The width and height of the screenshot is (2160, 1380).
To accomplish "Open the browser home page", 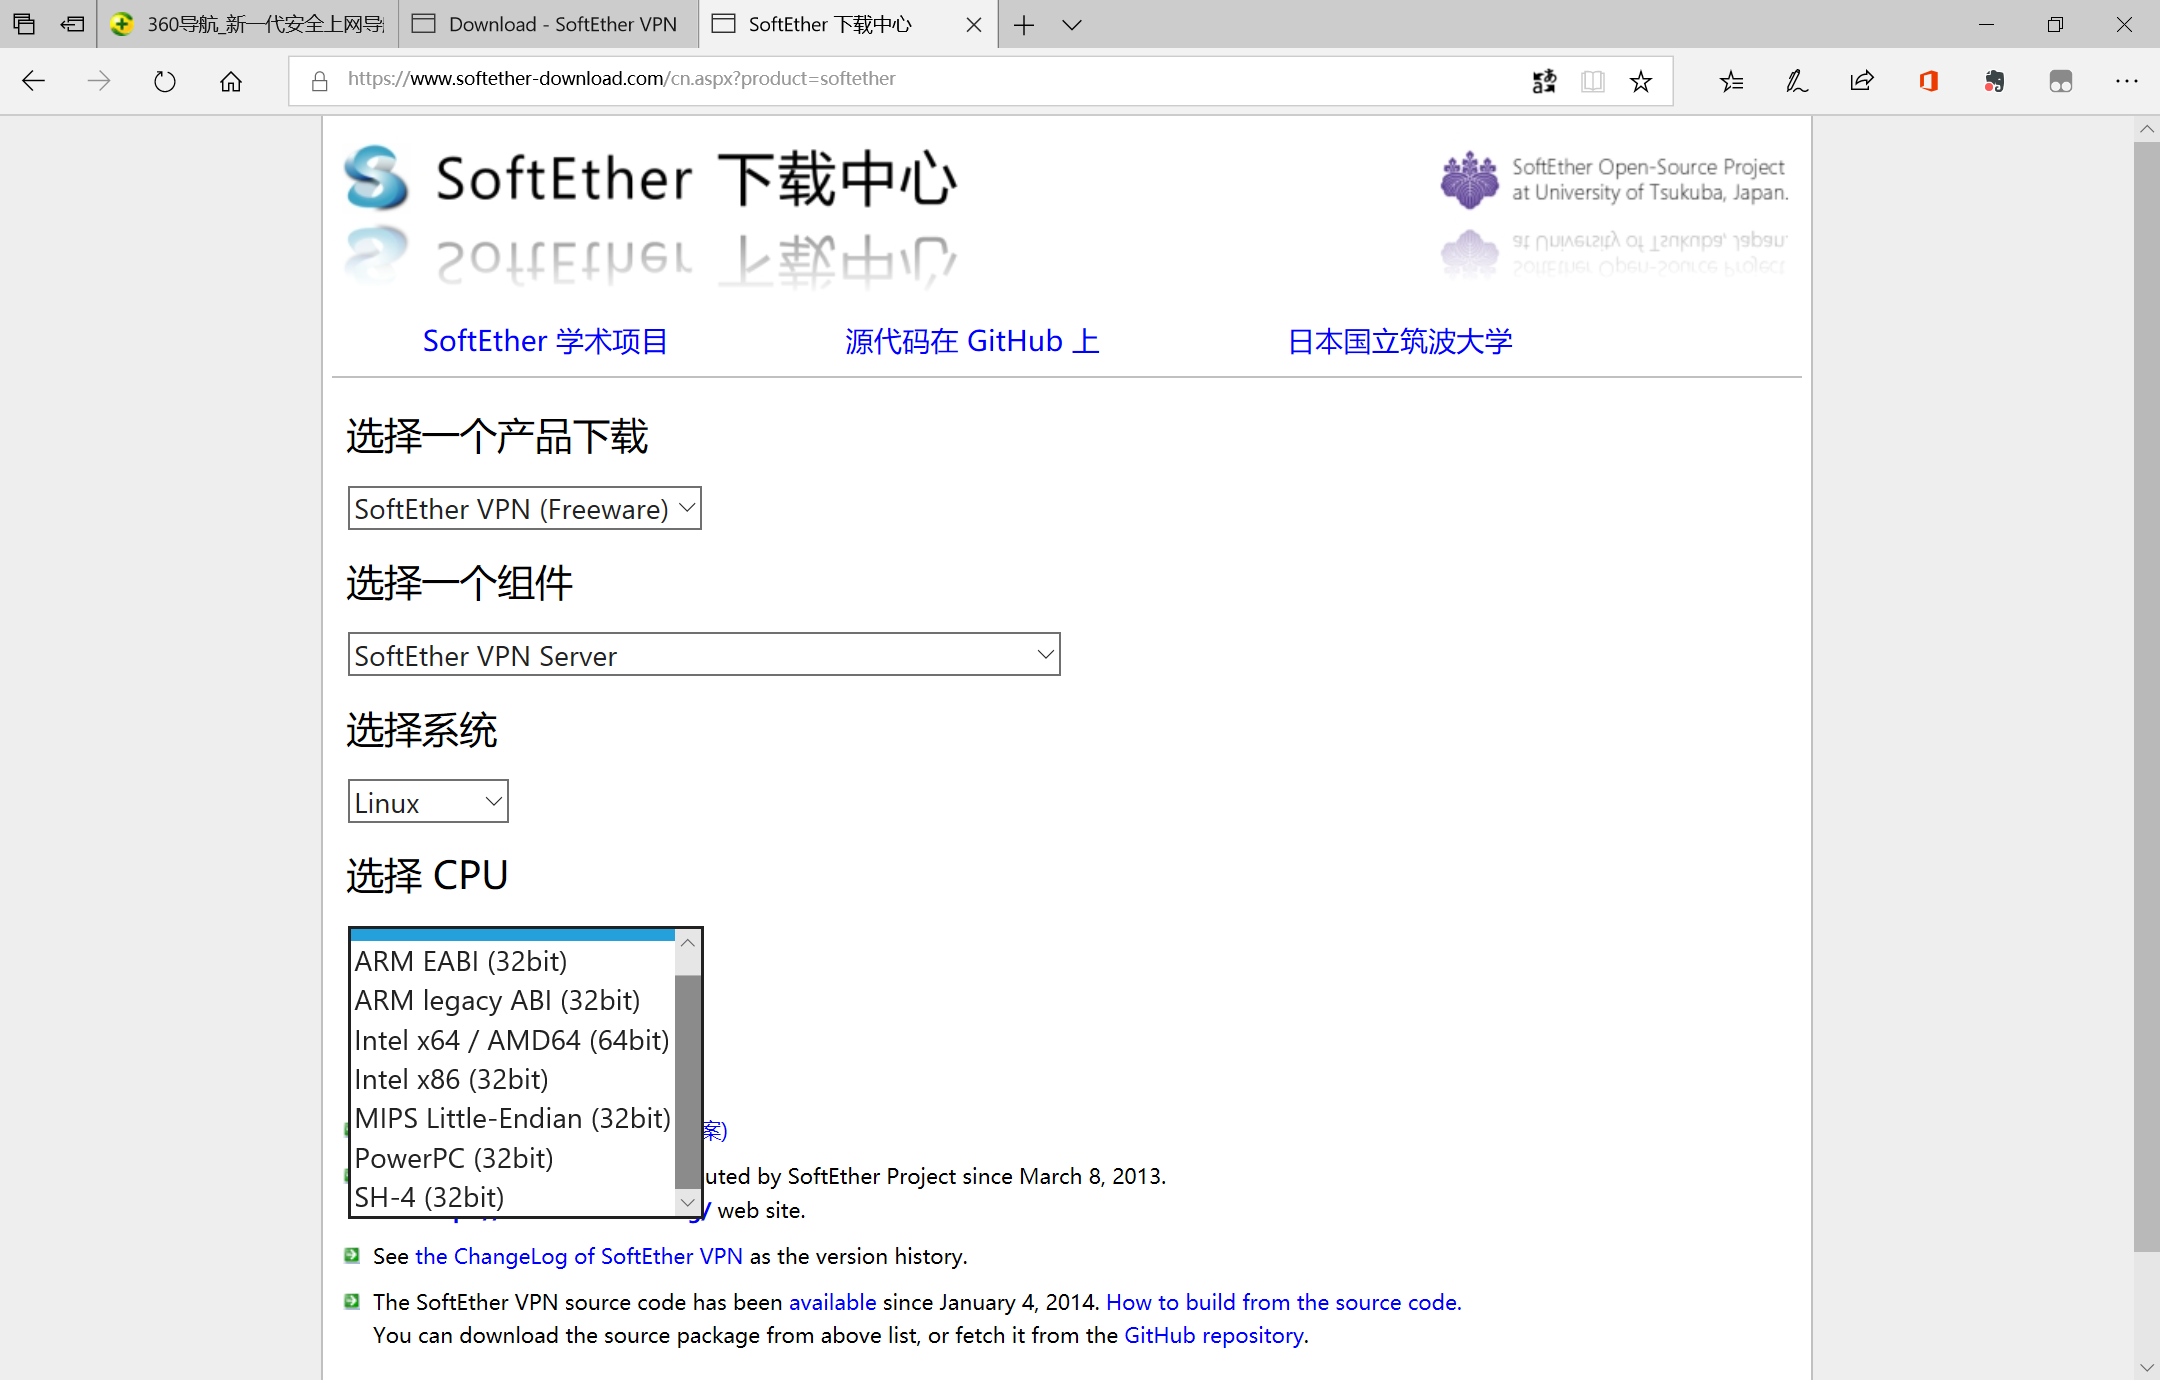I will pos(231,81).
